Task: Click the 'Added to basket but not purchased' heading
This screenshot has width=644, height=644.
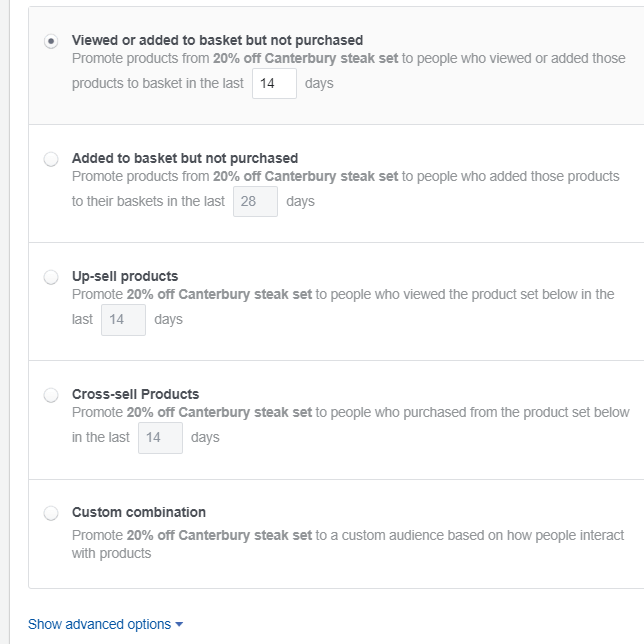Action: (x=185, y=158)
